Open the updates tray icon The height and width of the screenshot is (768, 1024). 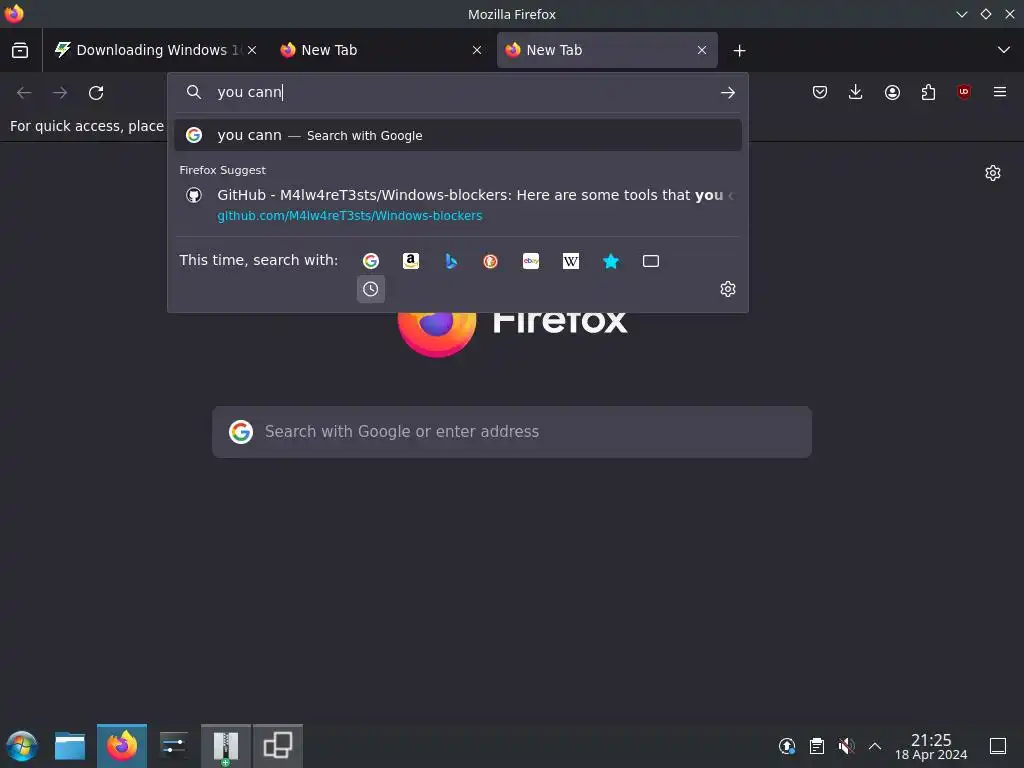(787, 746)
